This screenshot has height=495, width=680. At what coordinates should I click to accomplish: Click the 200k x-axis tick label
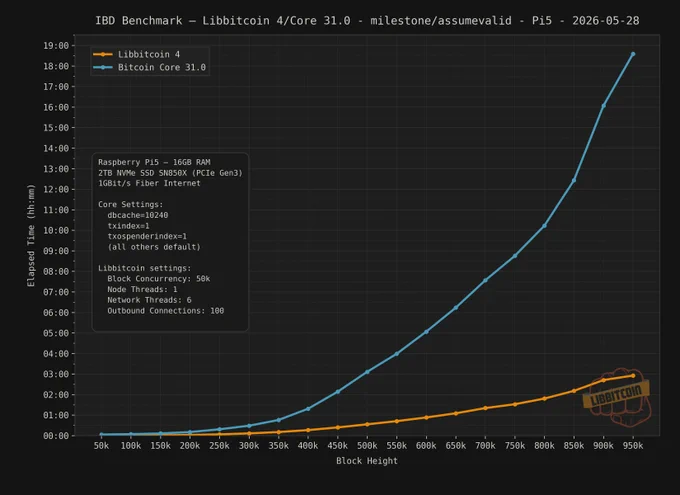pos(190,446)
